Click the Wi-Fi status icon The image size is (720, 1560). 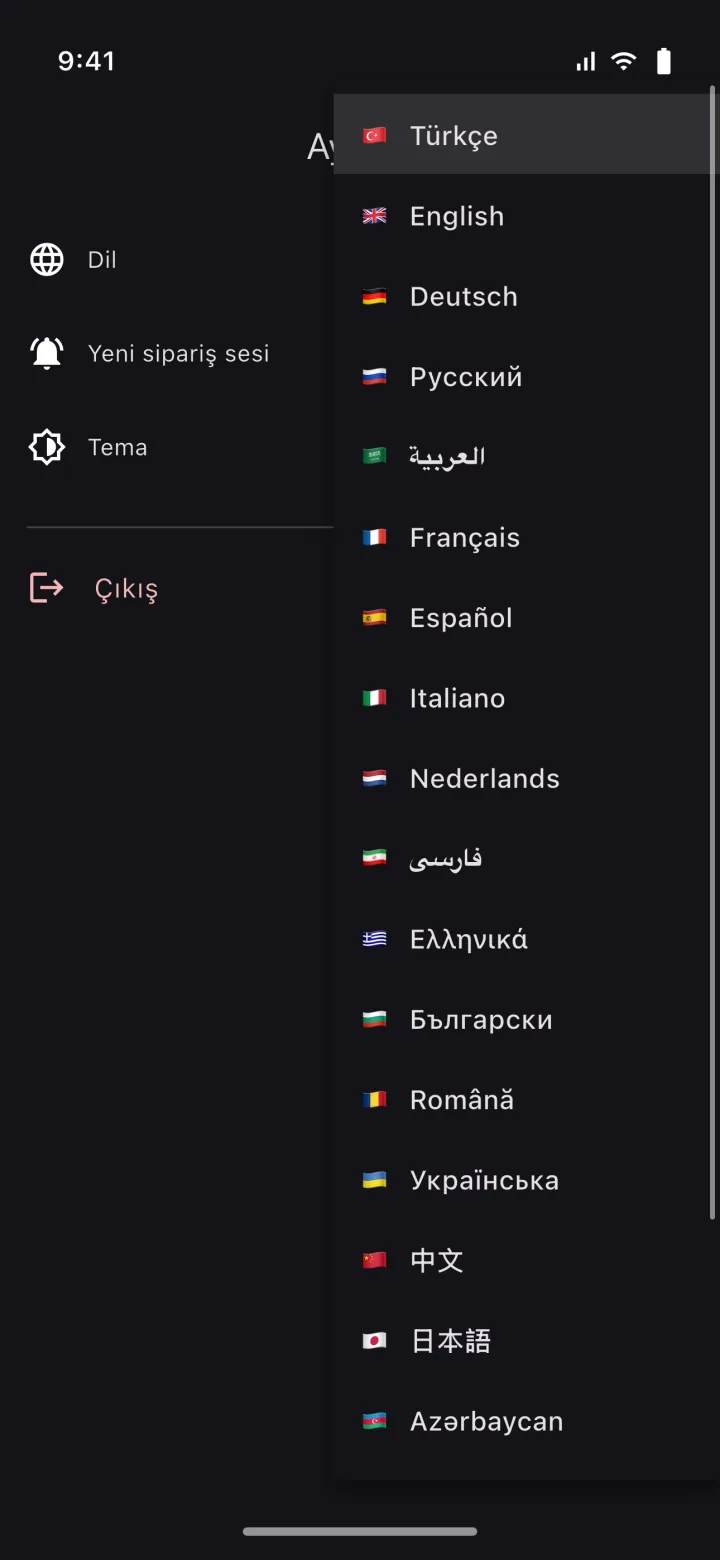[624, 62]
